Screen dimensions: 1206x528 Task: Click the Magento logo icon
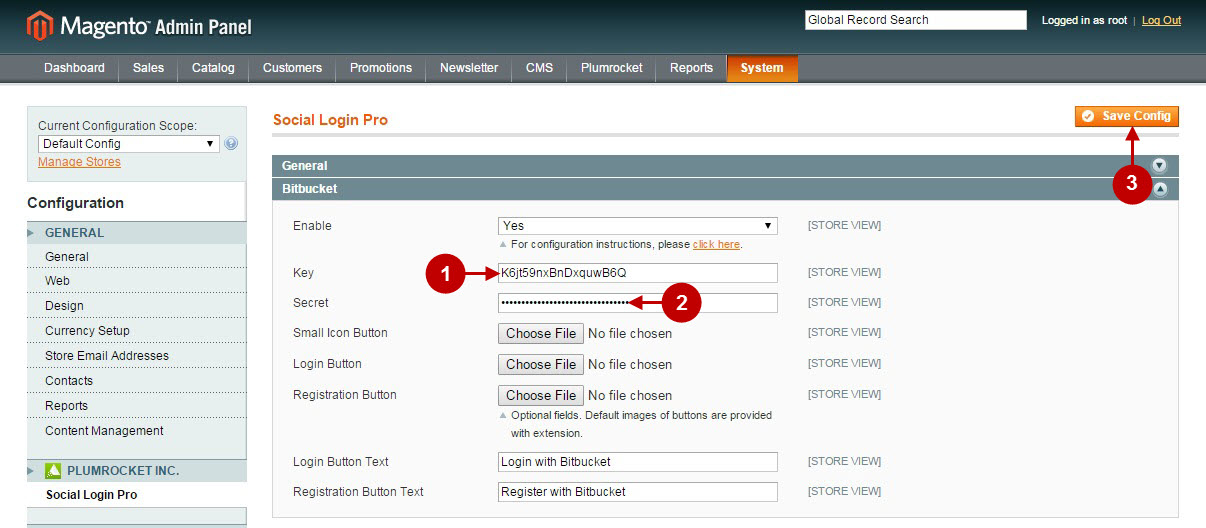(x=40, y=26)
